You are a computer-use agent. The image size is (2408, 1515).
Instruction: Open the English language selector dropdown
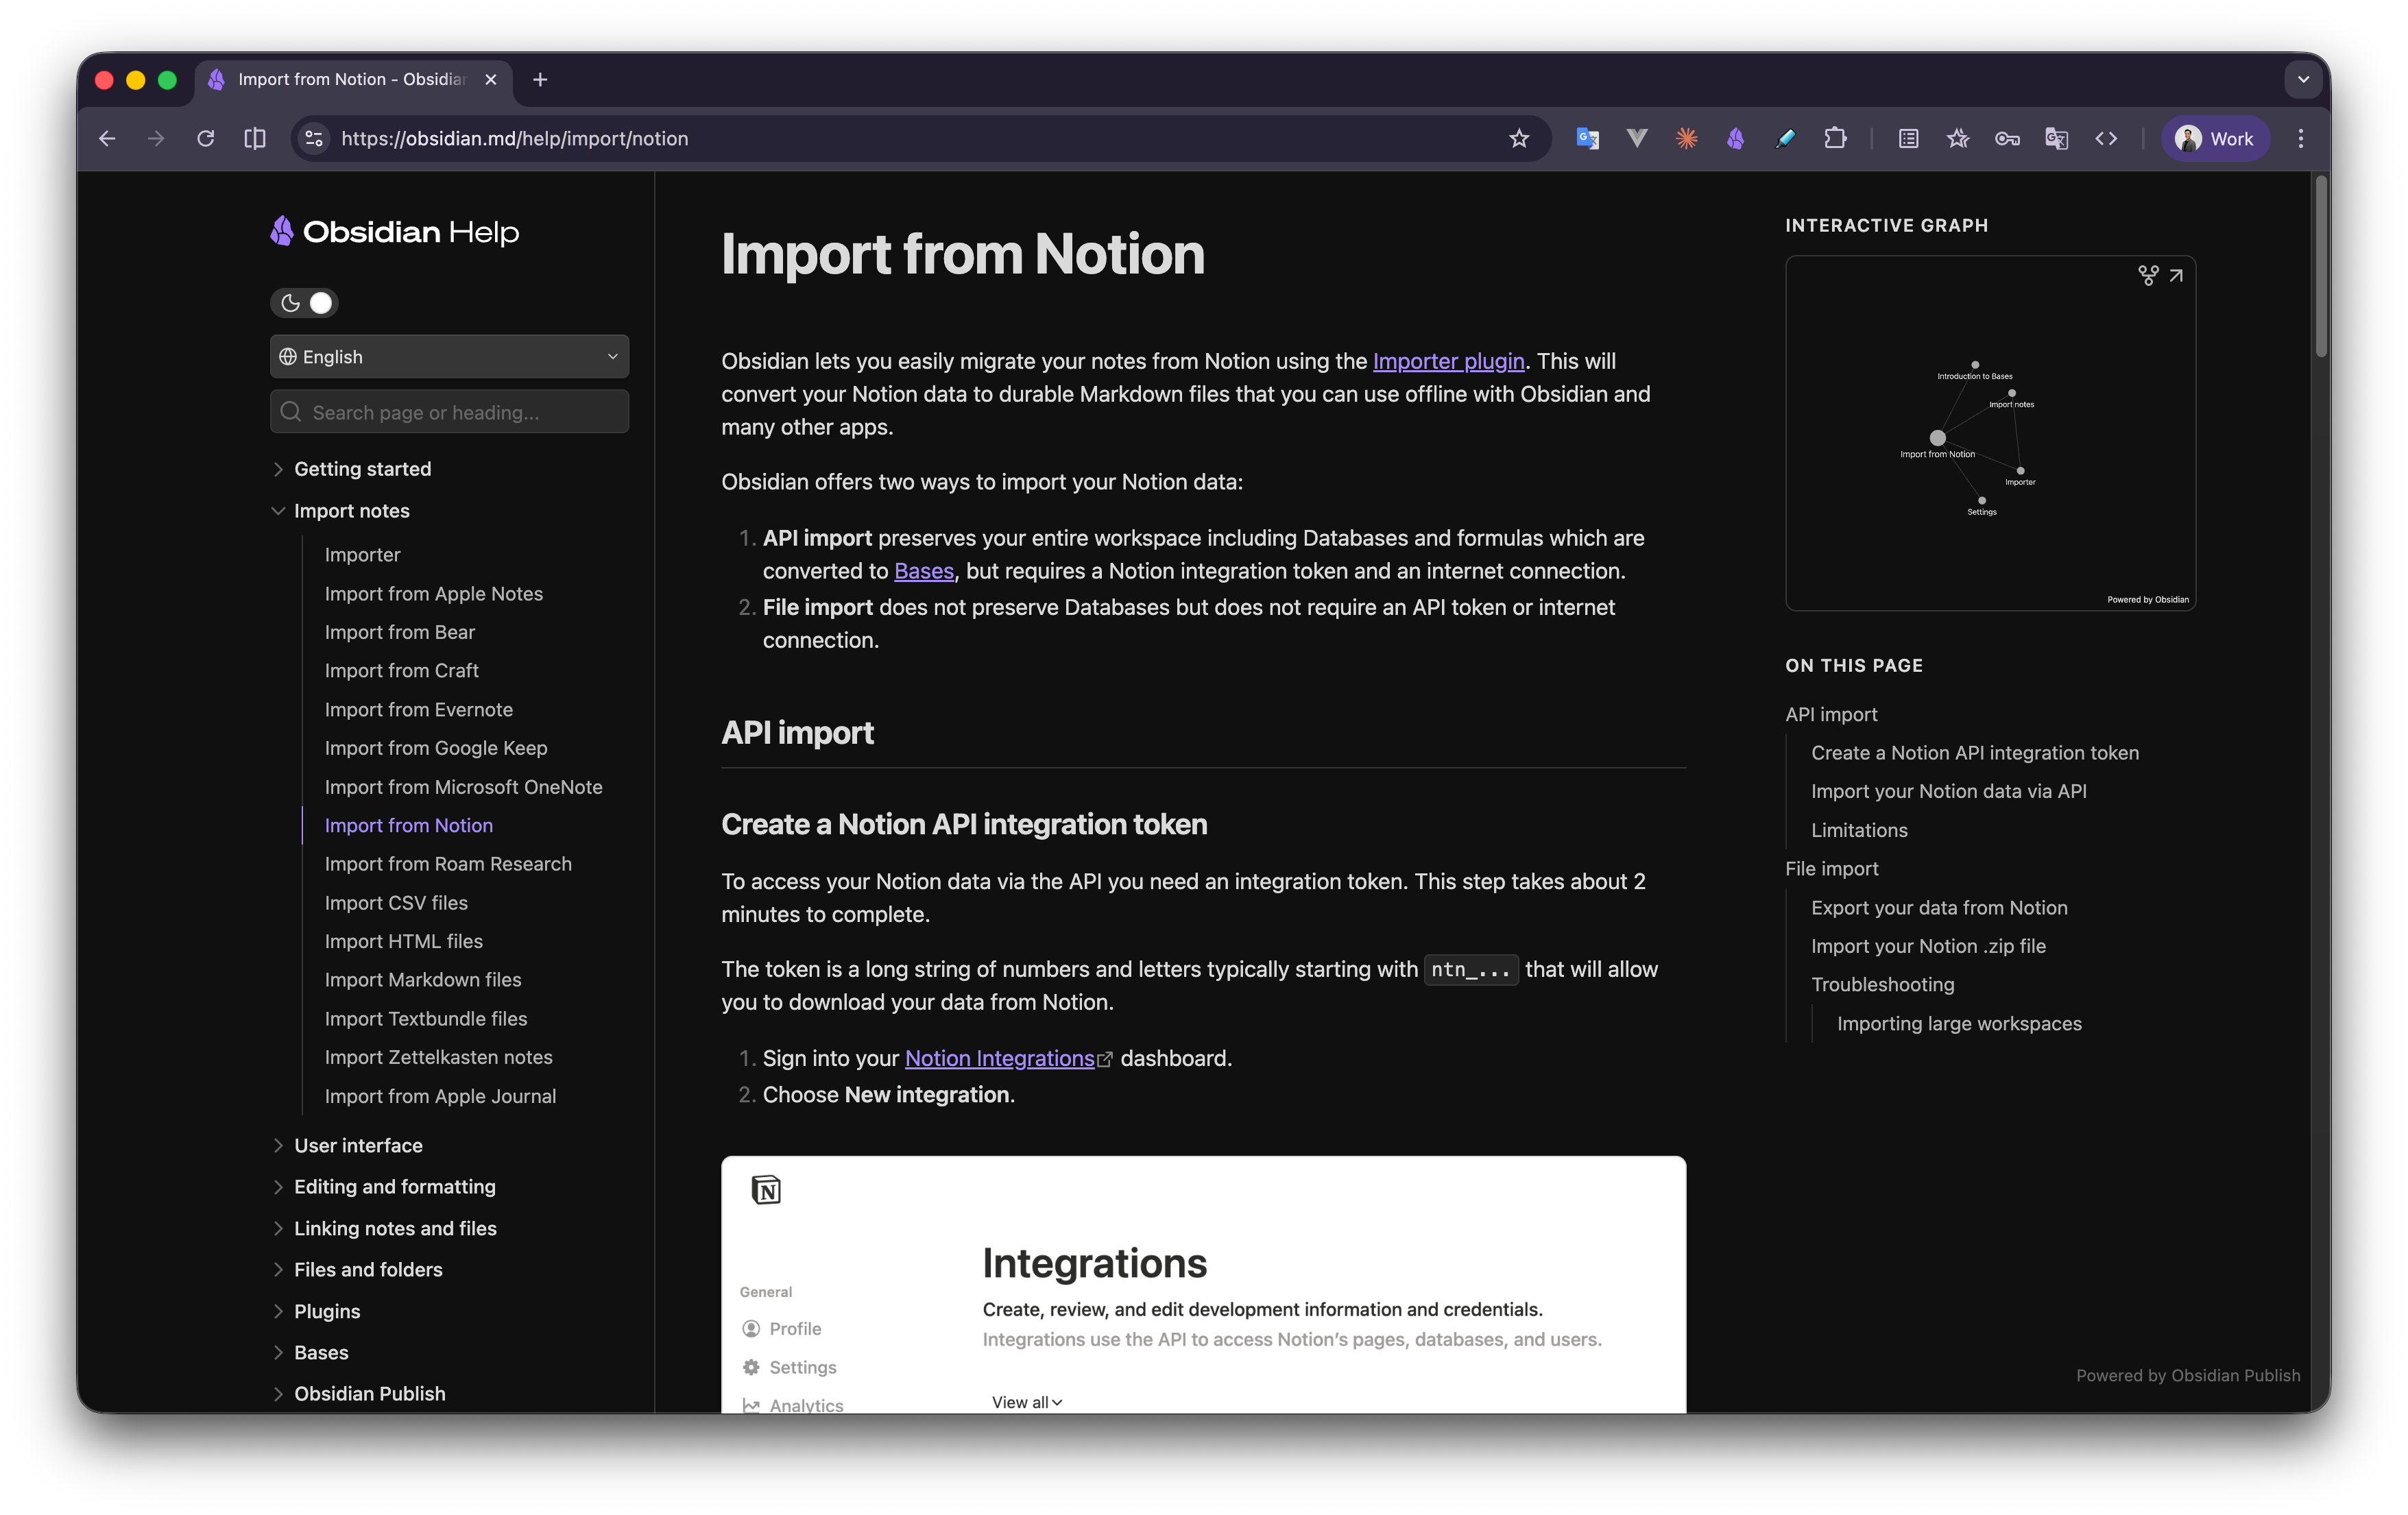448,356
